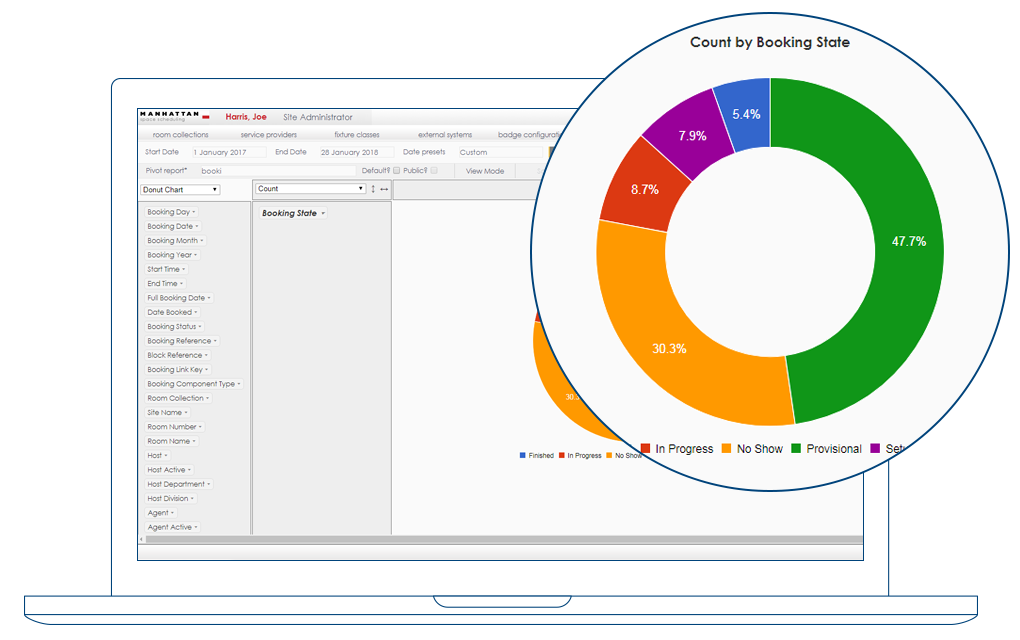The width and height of the screenshot is (1020, 640).
Task: Click the magnified red In Progress legend swatch
Action: [645, 448]
